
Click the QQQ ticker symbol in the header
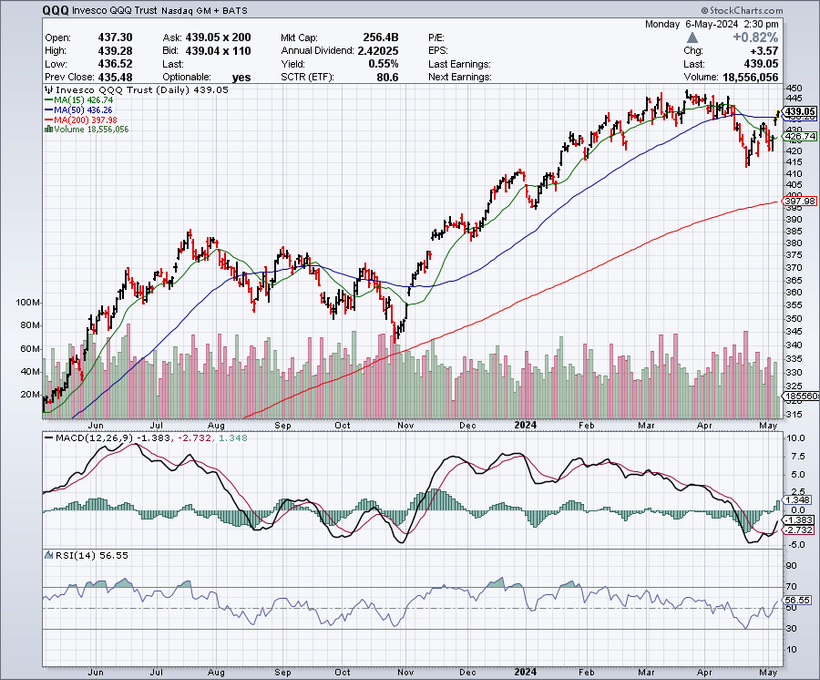[55, 10]
